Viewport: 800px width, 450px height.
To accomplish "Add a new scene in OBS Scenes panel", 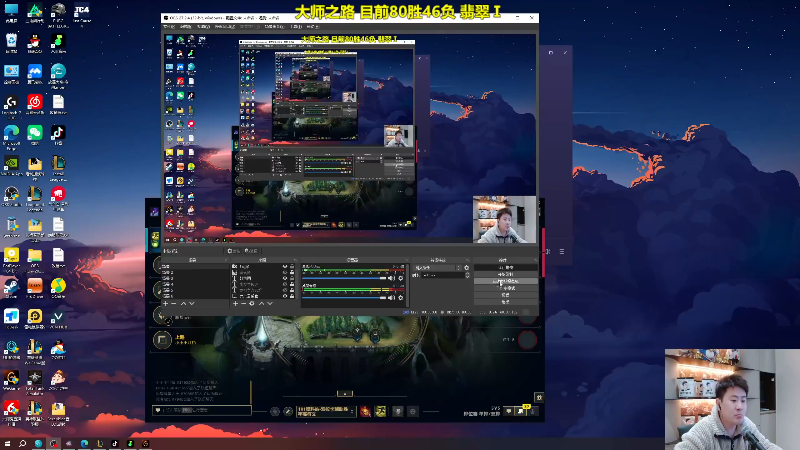I will coord(165,304).
